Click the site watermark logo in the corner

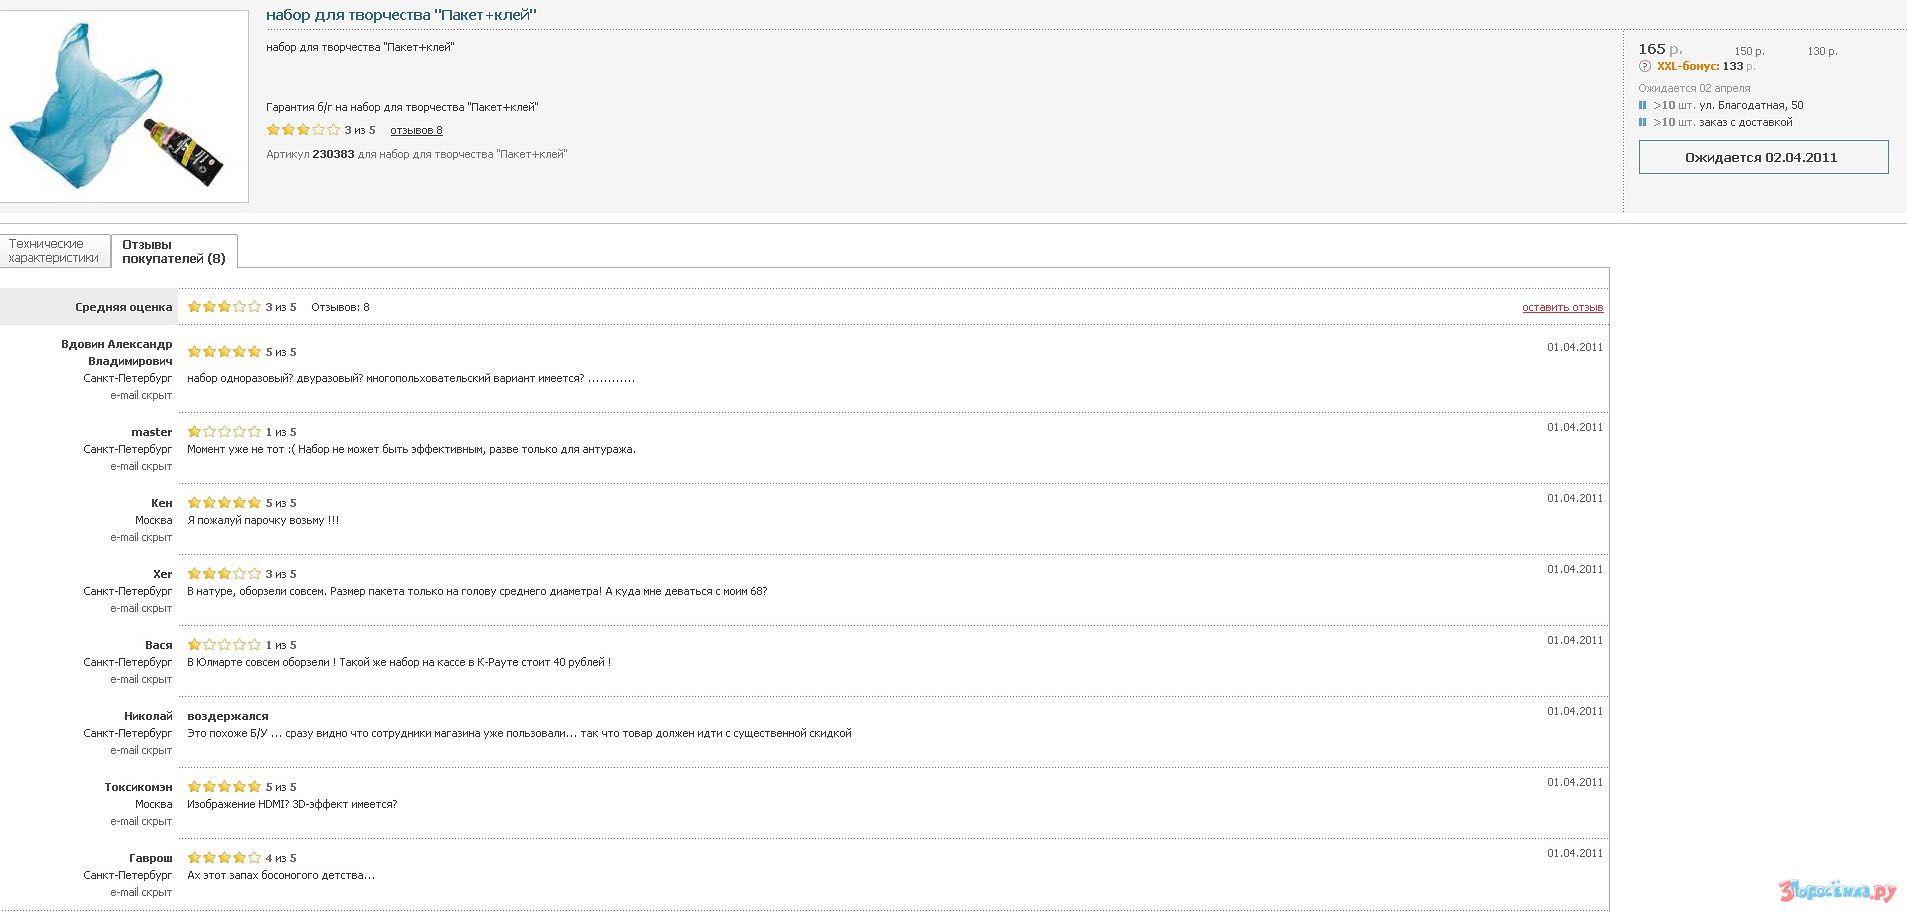click(x=1837, y=890)
